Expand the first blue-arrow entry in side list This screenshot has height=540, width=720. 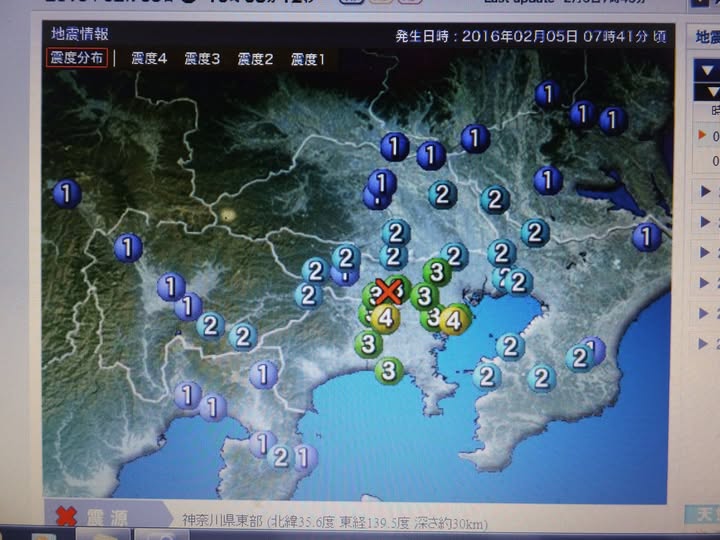click(x=706, y=191)
